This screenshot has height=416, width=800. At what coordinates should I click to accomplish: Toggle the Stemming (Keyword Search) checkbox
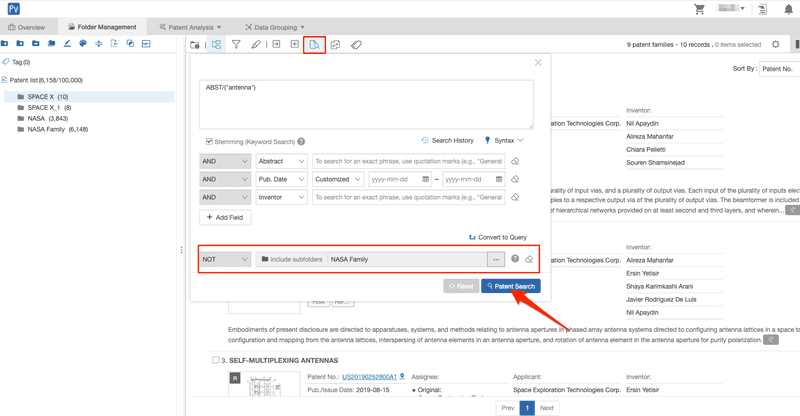[x=209, y=141]
